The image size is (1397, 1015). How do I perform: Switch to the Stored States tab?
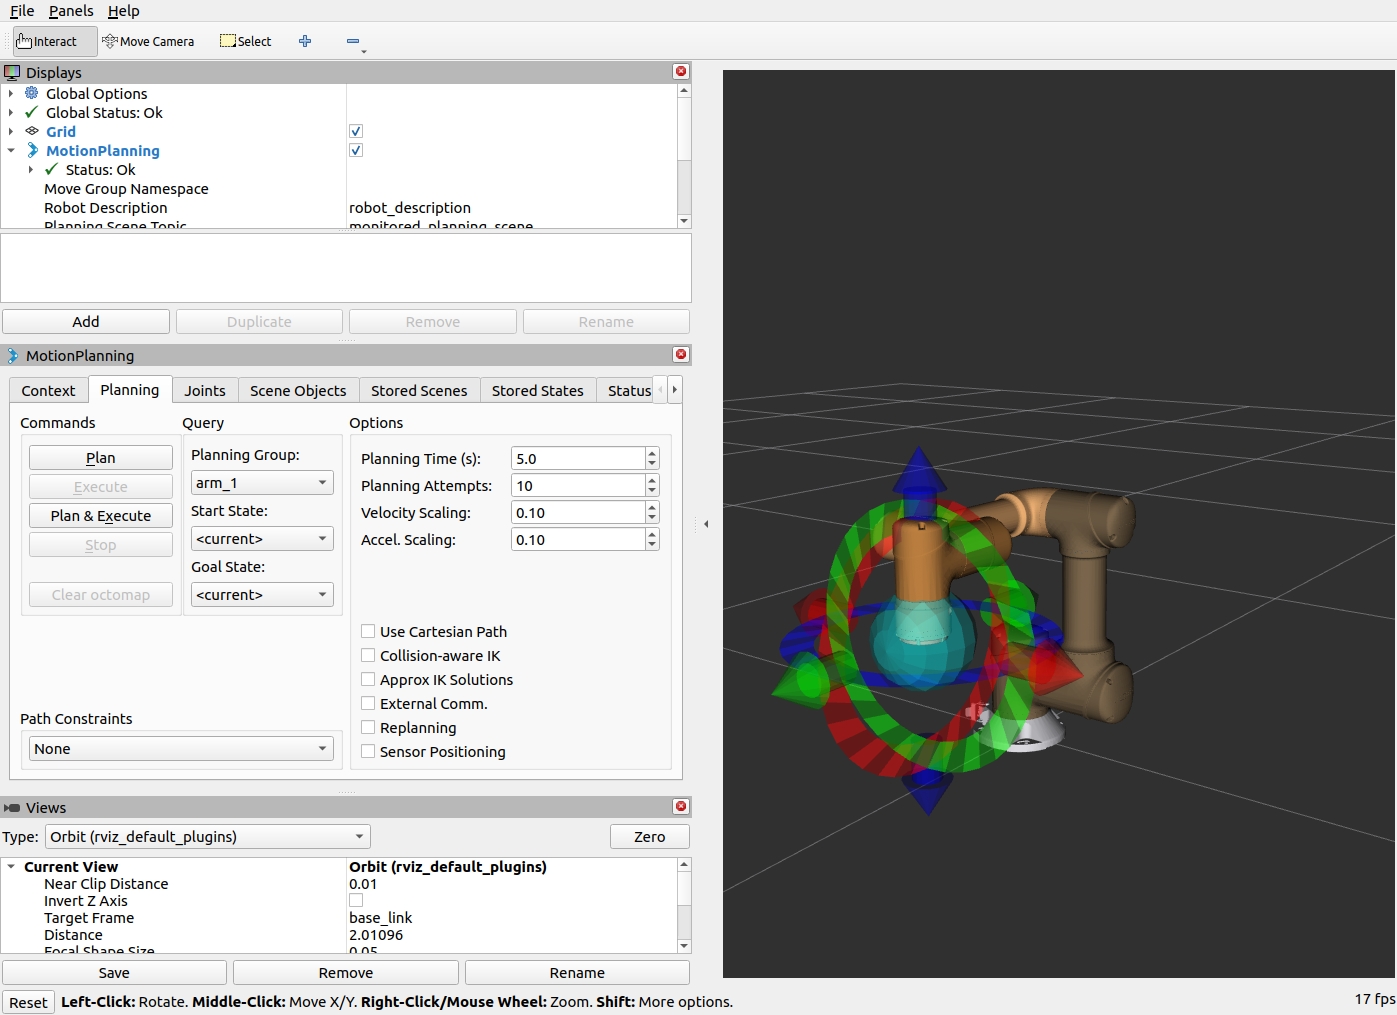(x=538, y=391)
